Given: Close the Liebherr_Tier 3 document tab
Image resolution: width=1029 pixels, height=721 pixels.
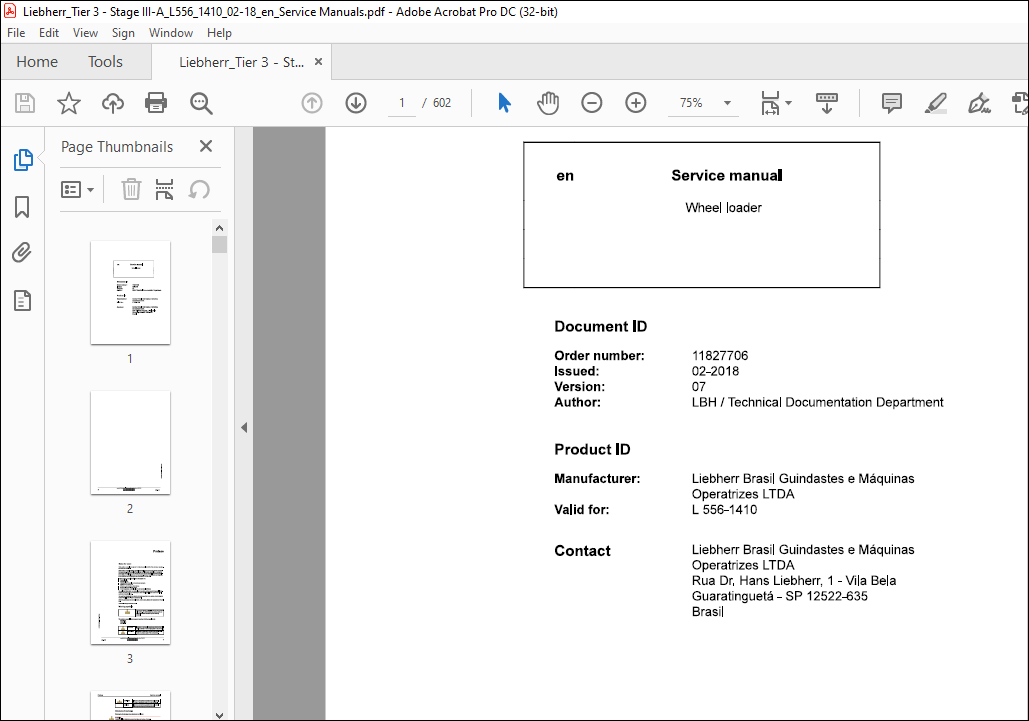Looking at the screenshot, I should point(318,62).
